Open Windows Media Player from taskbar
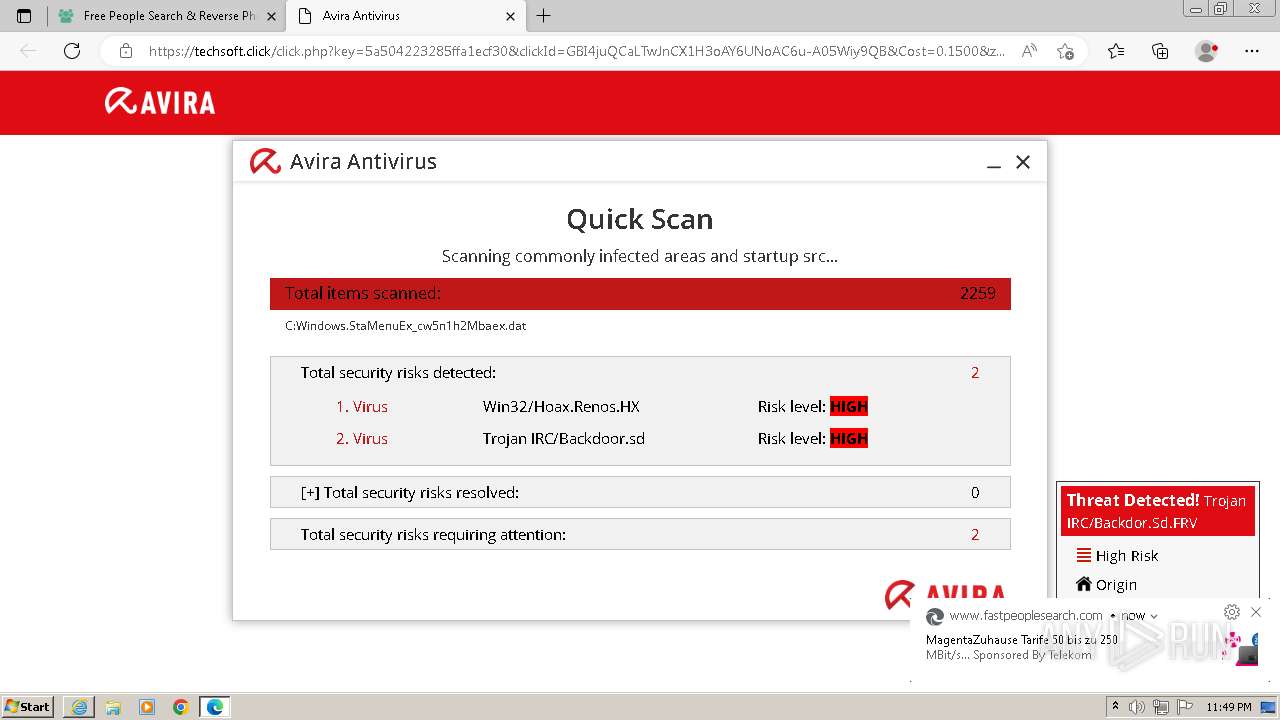 [x=147, y=707]
